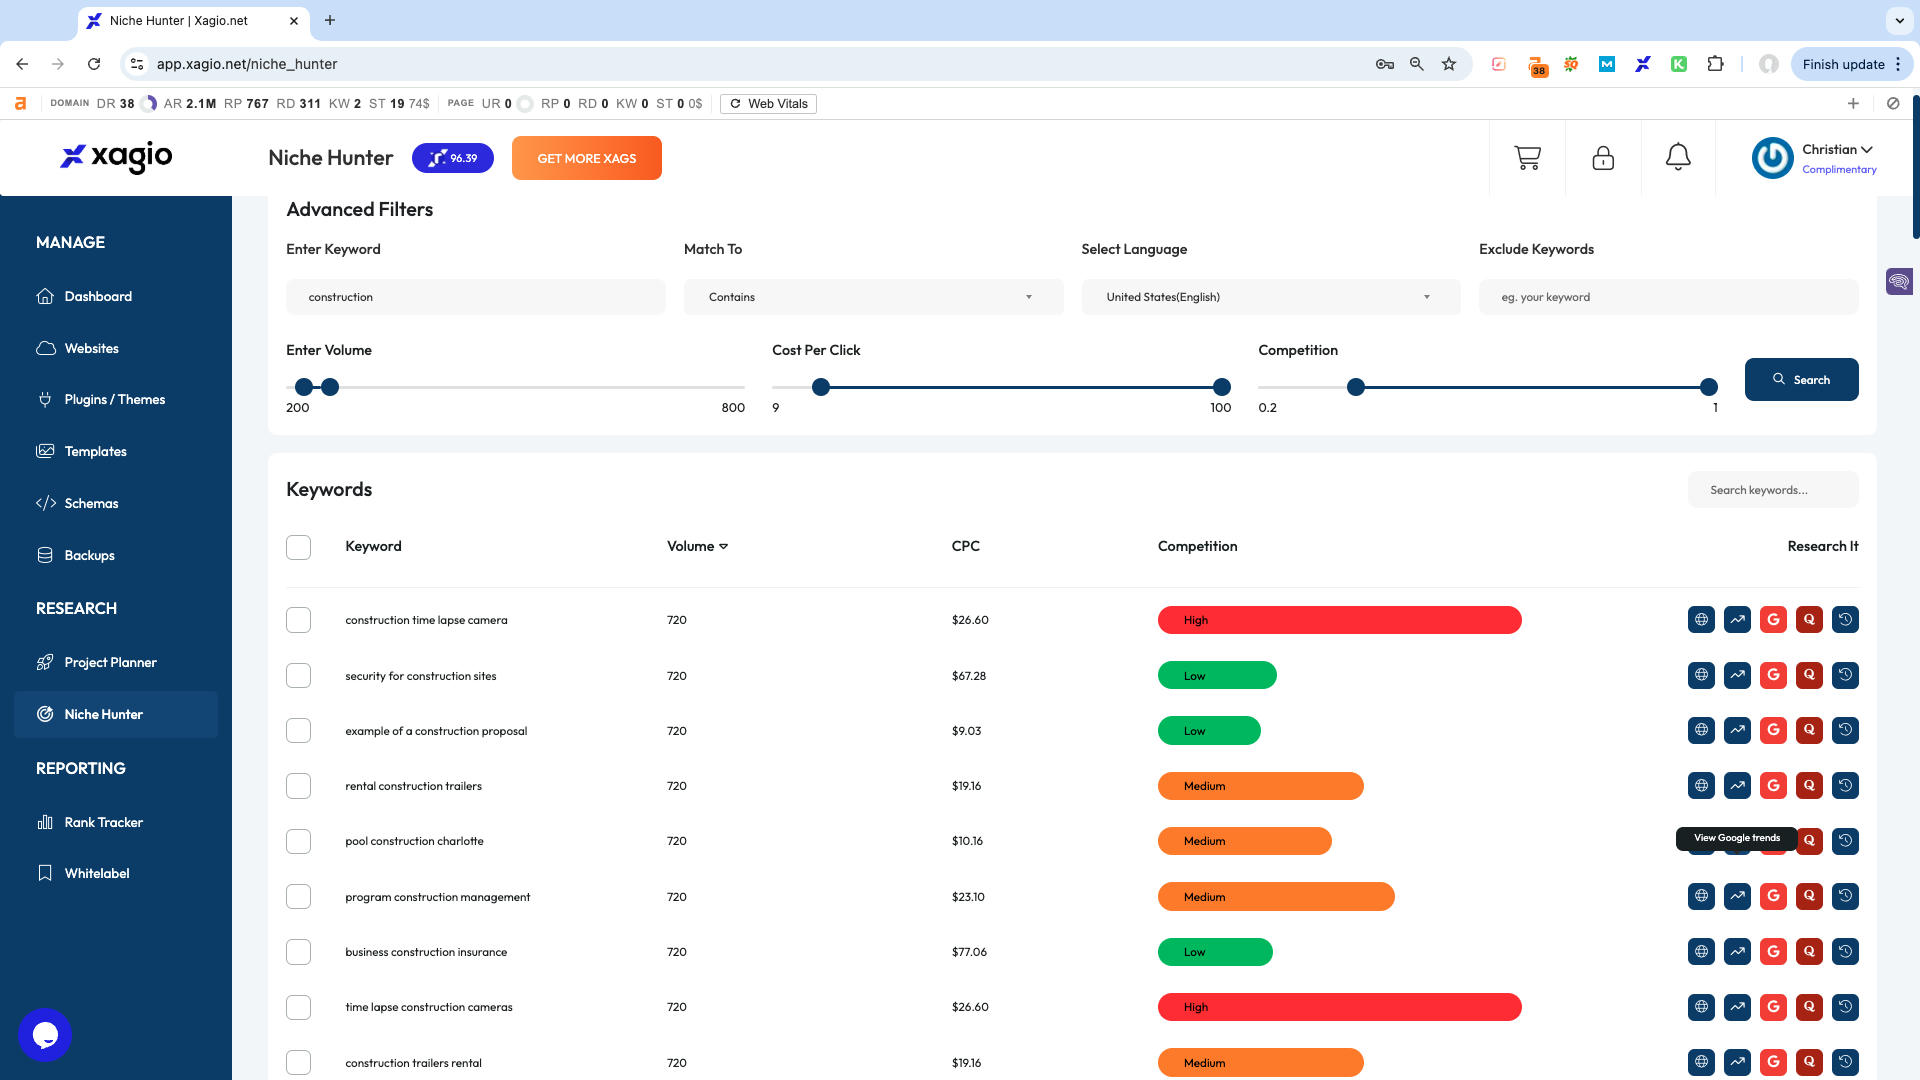Click the Cost Per Click maximum handle
1920x1080 pixels.
coord(1222,387)
